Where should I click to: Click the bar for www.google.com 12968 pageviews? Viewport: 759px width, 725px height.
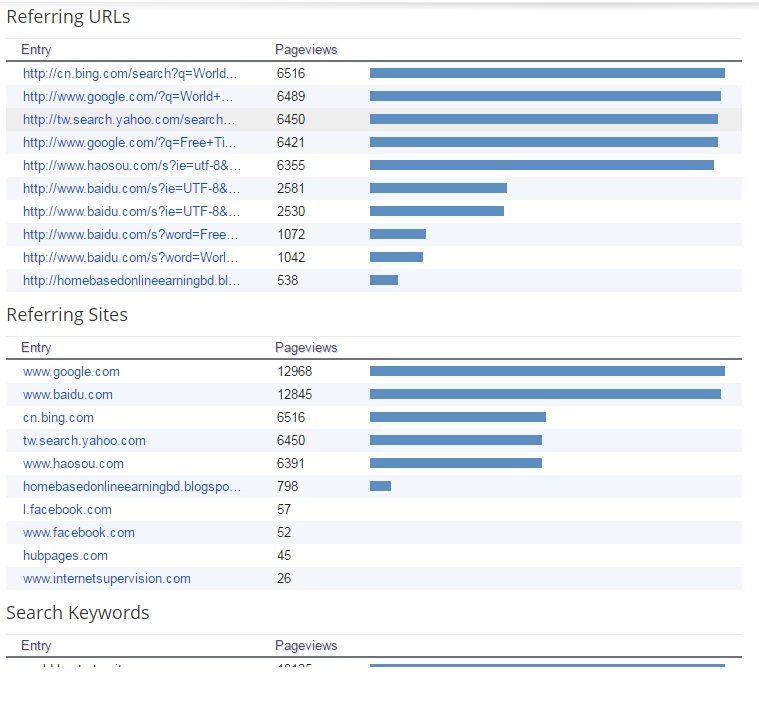pyautogui.click(x=546, y=371)
